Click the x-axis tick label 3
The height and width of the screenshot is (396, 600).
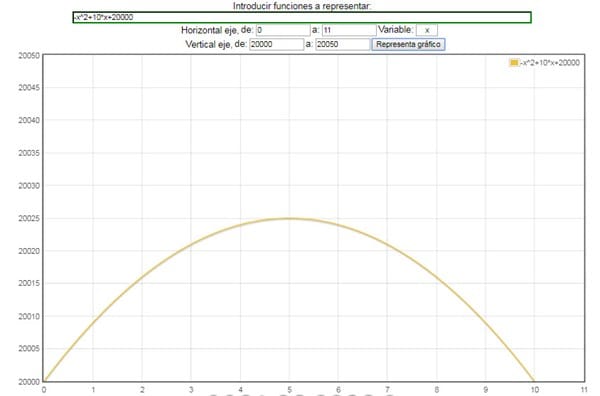click(x=191, y=390)
